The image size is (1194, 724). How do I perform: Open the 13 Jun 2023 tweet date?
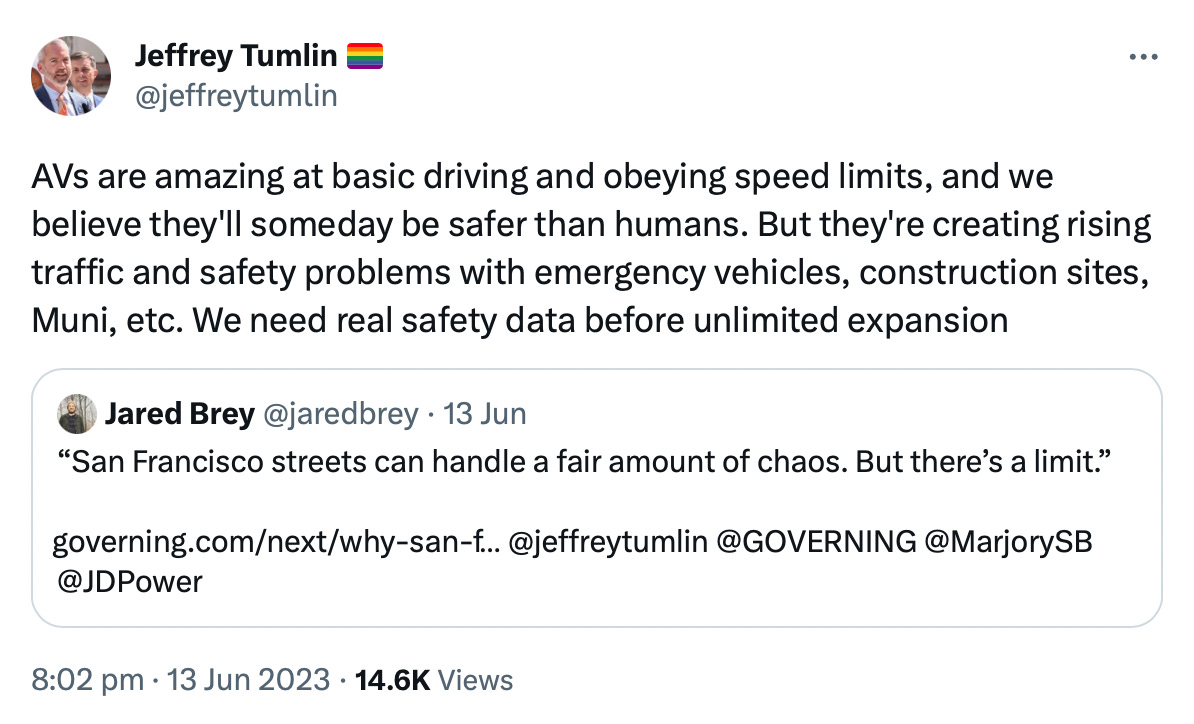click(248, 680)
